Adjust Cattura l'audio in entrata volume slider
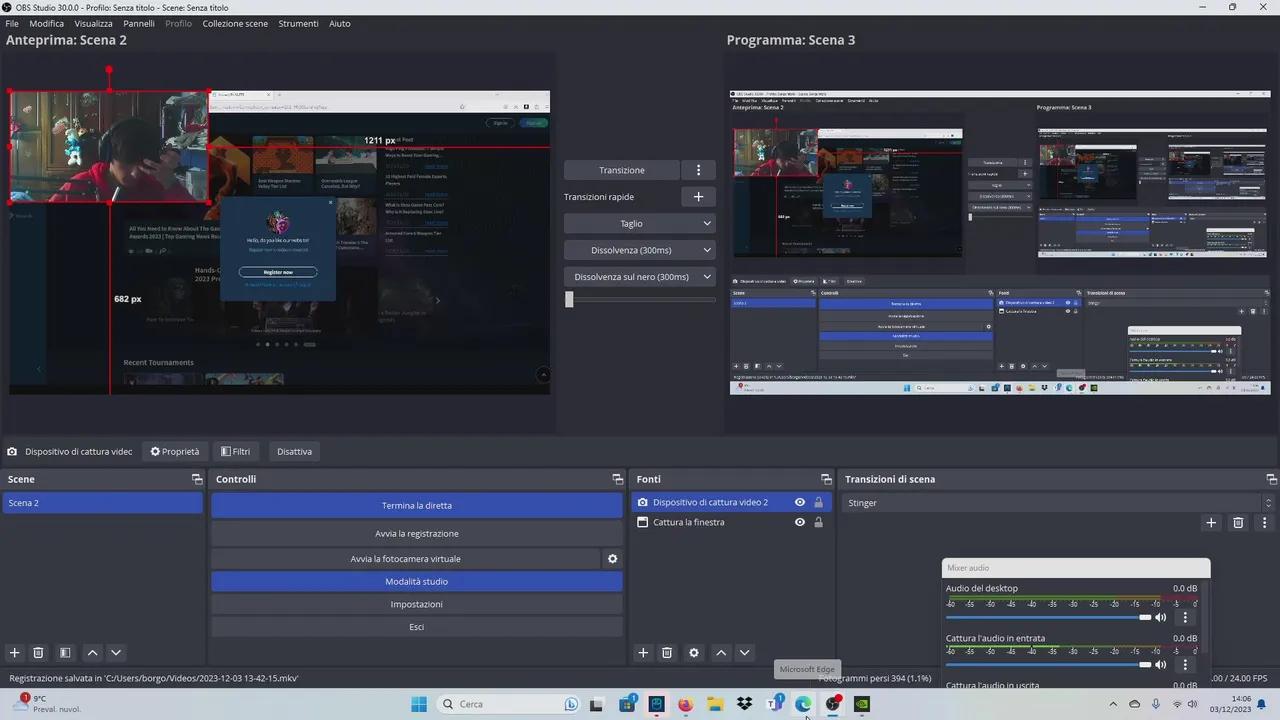This screenshot has height=720, width=1280. (1049, 664)
